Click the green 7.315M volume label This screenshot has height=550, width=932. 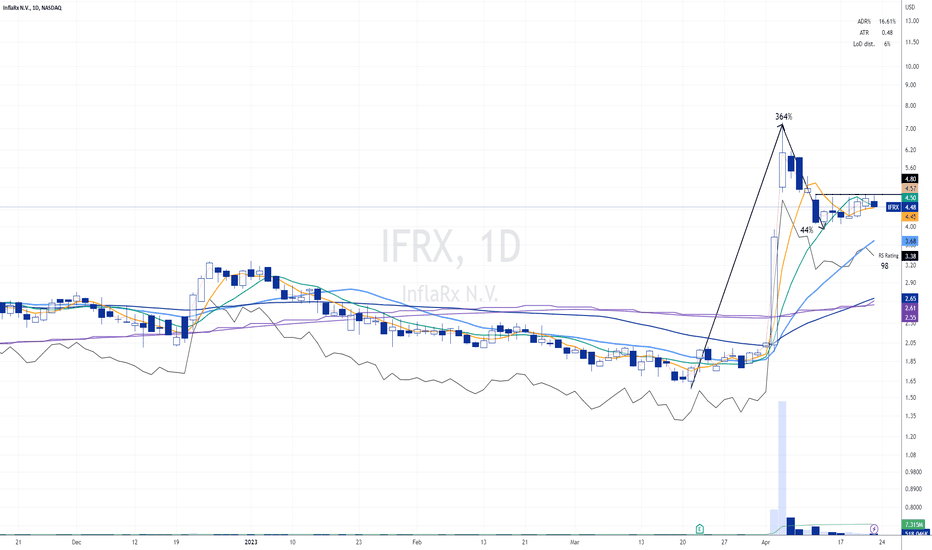914,524
